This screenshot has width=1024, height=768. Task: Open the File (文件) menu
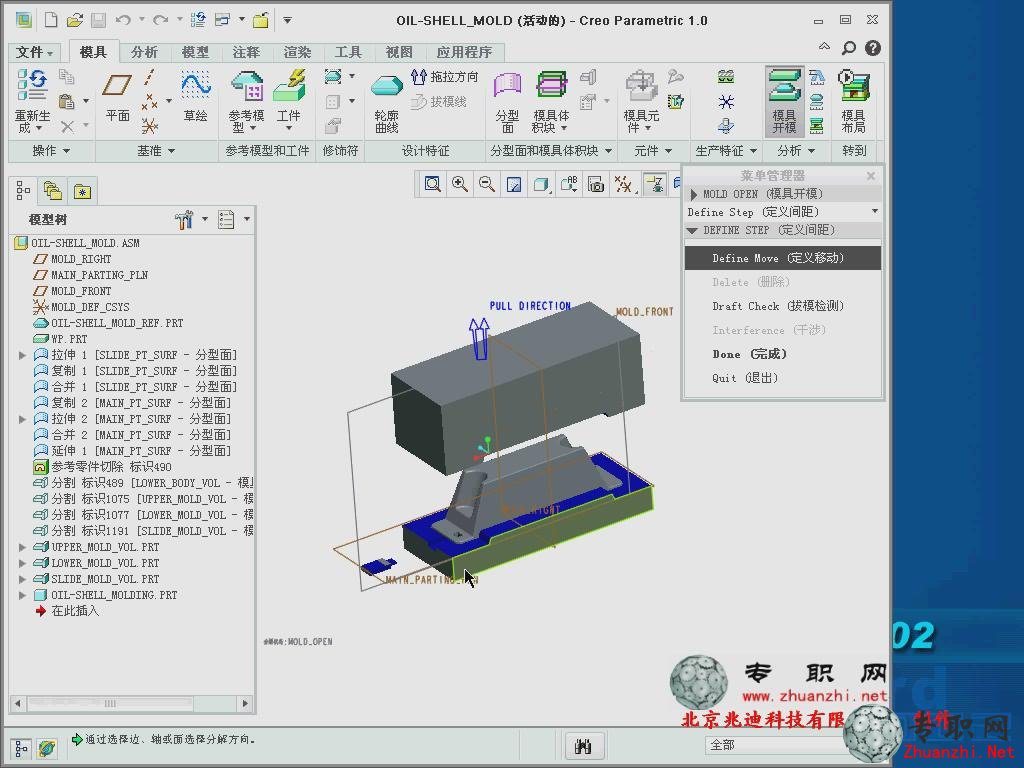(34, 52)
